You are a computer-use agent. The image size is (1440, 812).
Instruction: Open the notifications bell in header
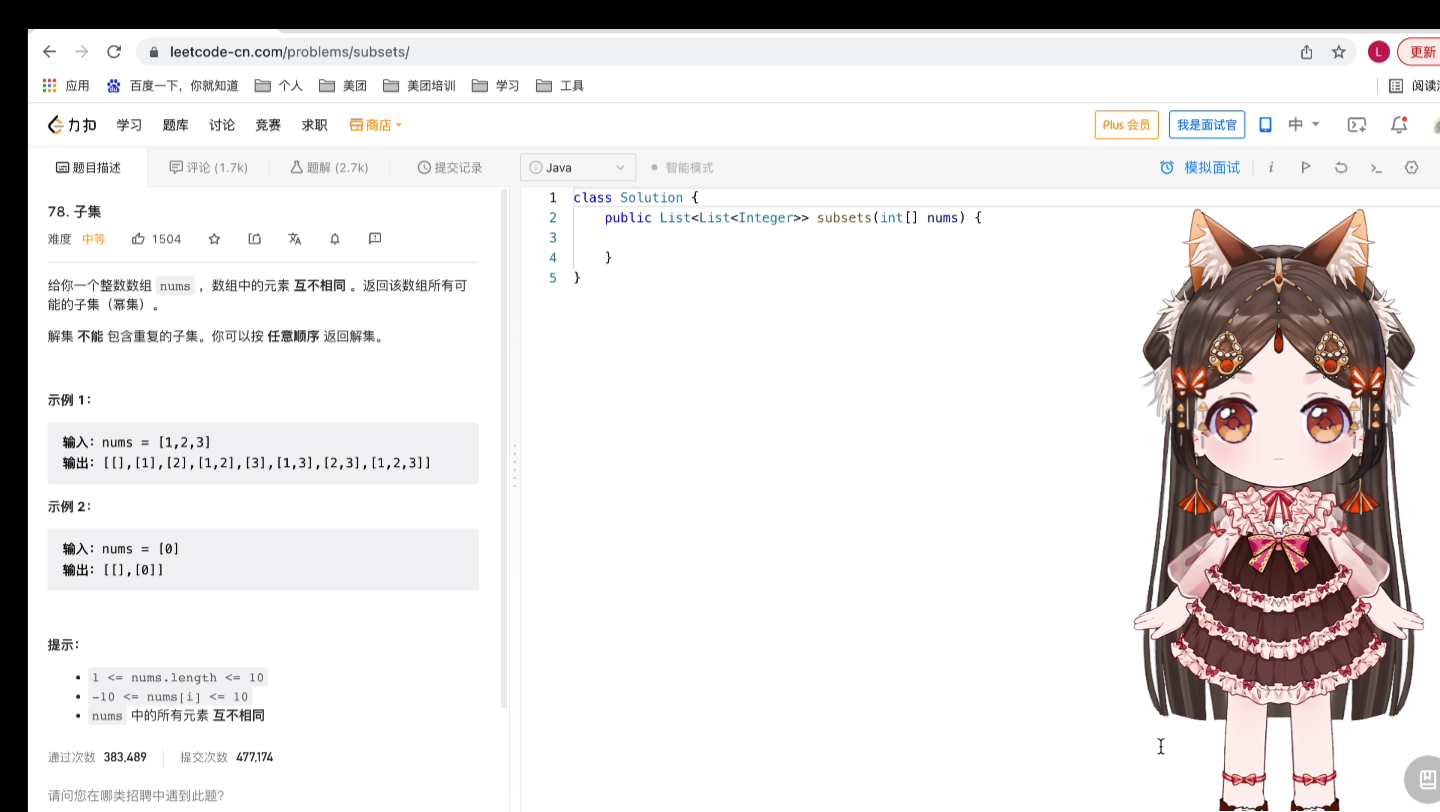pyautogui.click(x=1399, y=125)
